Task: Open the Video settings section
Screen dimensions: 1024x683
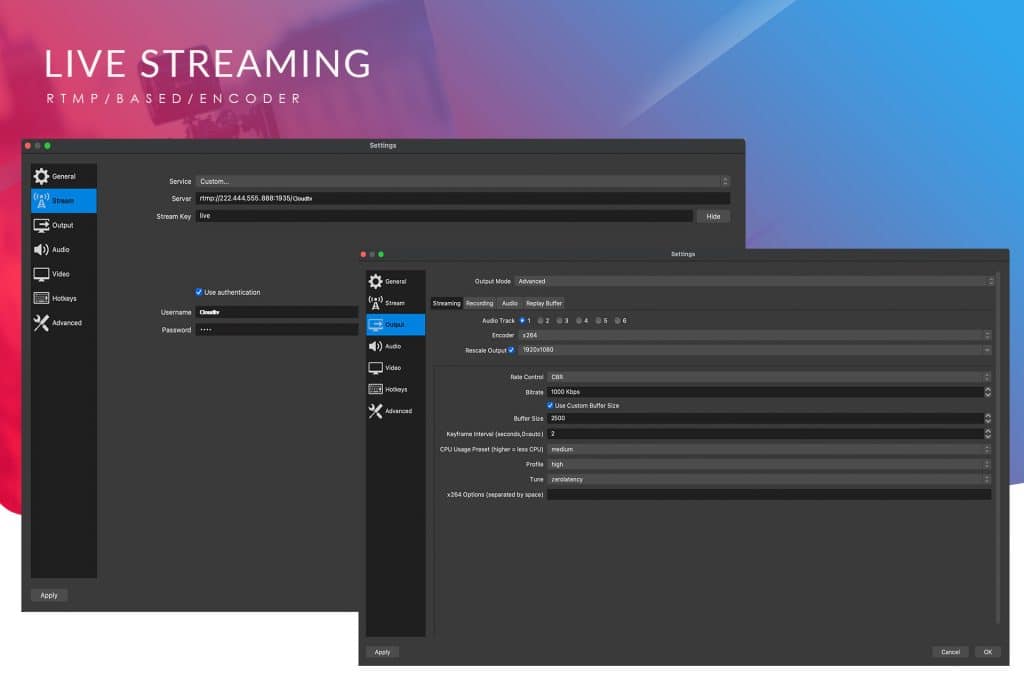Action: (396, 368)
